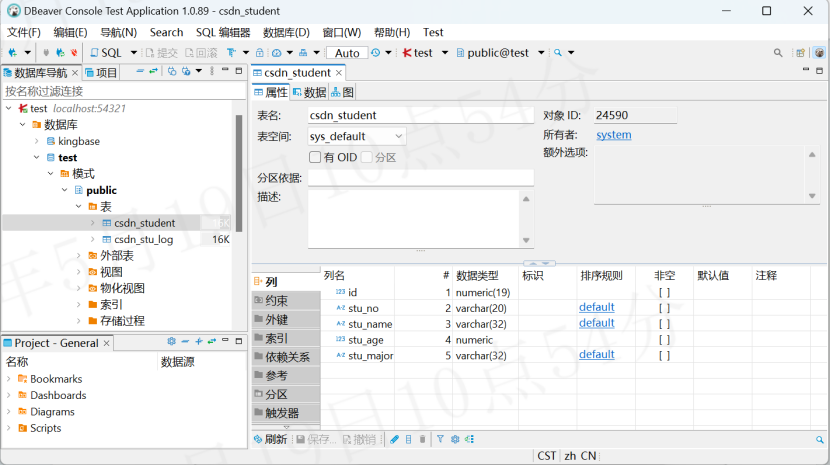The width and height of the screenshot is (831, 465).
Task: Click the blue column icon beside pencil
Action: [409, 439]
